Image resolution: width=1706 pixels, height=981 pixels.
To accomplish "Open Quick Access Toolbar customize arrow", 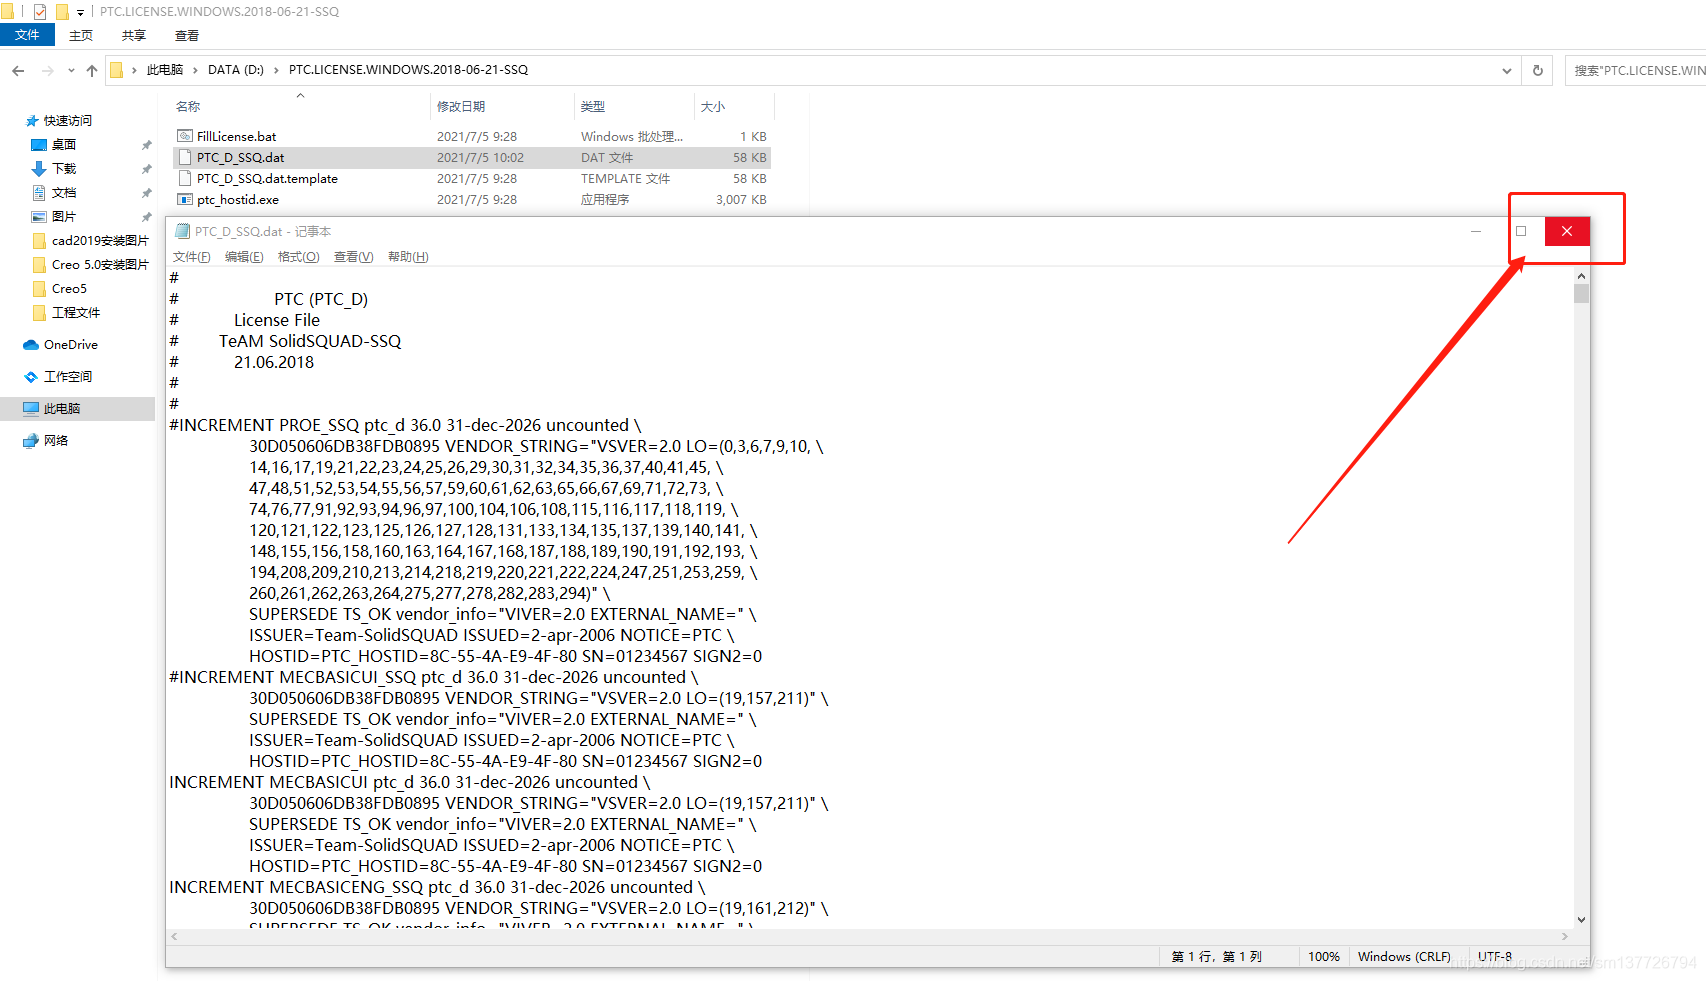I will pos(80,12).
